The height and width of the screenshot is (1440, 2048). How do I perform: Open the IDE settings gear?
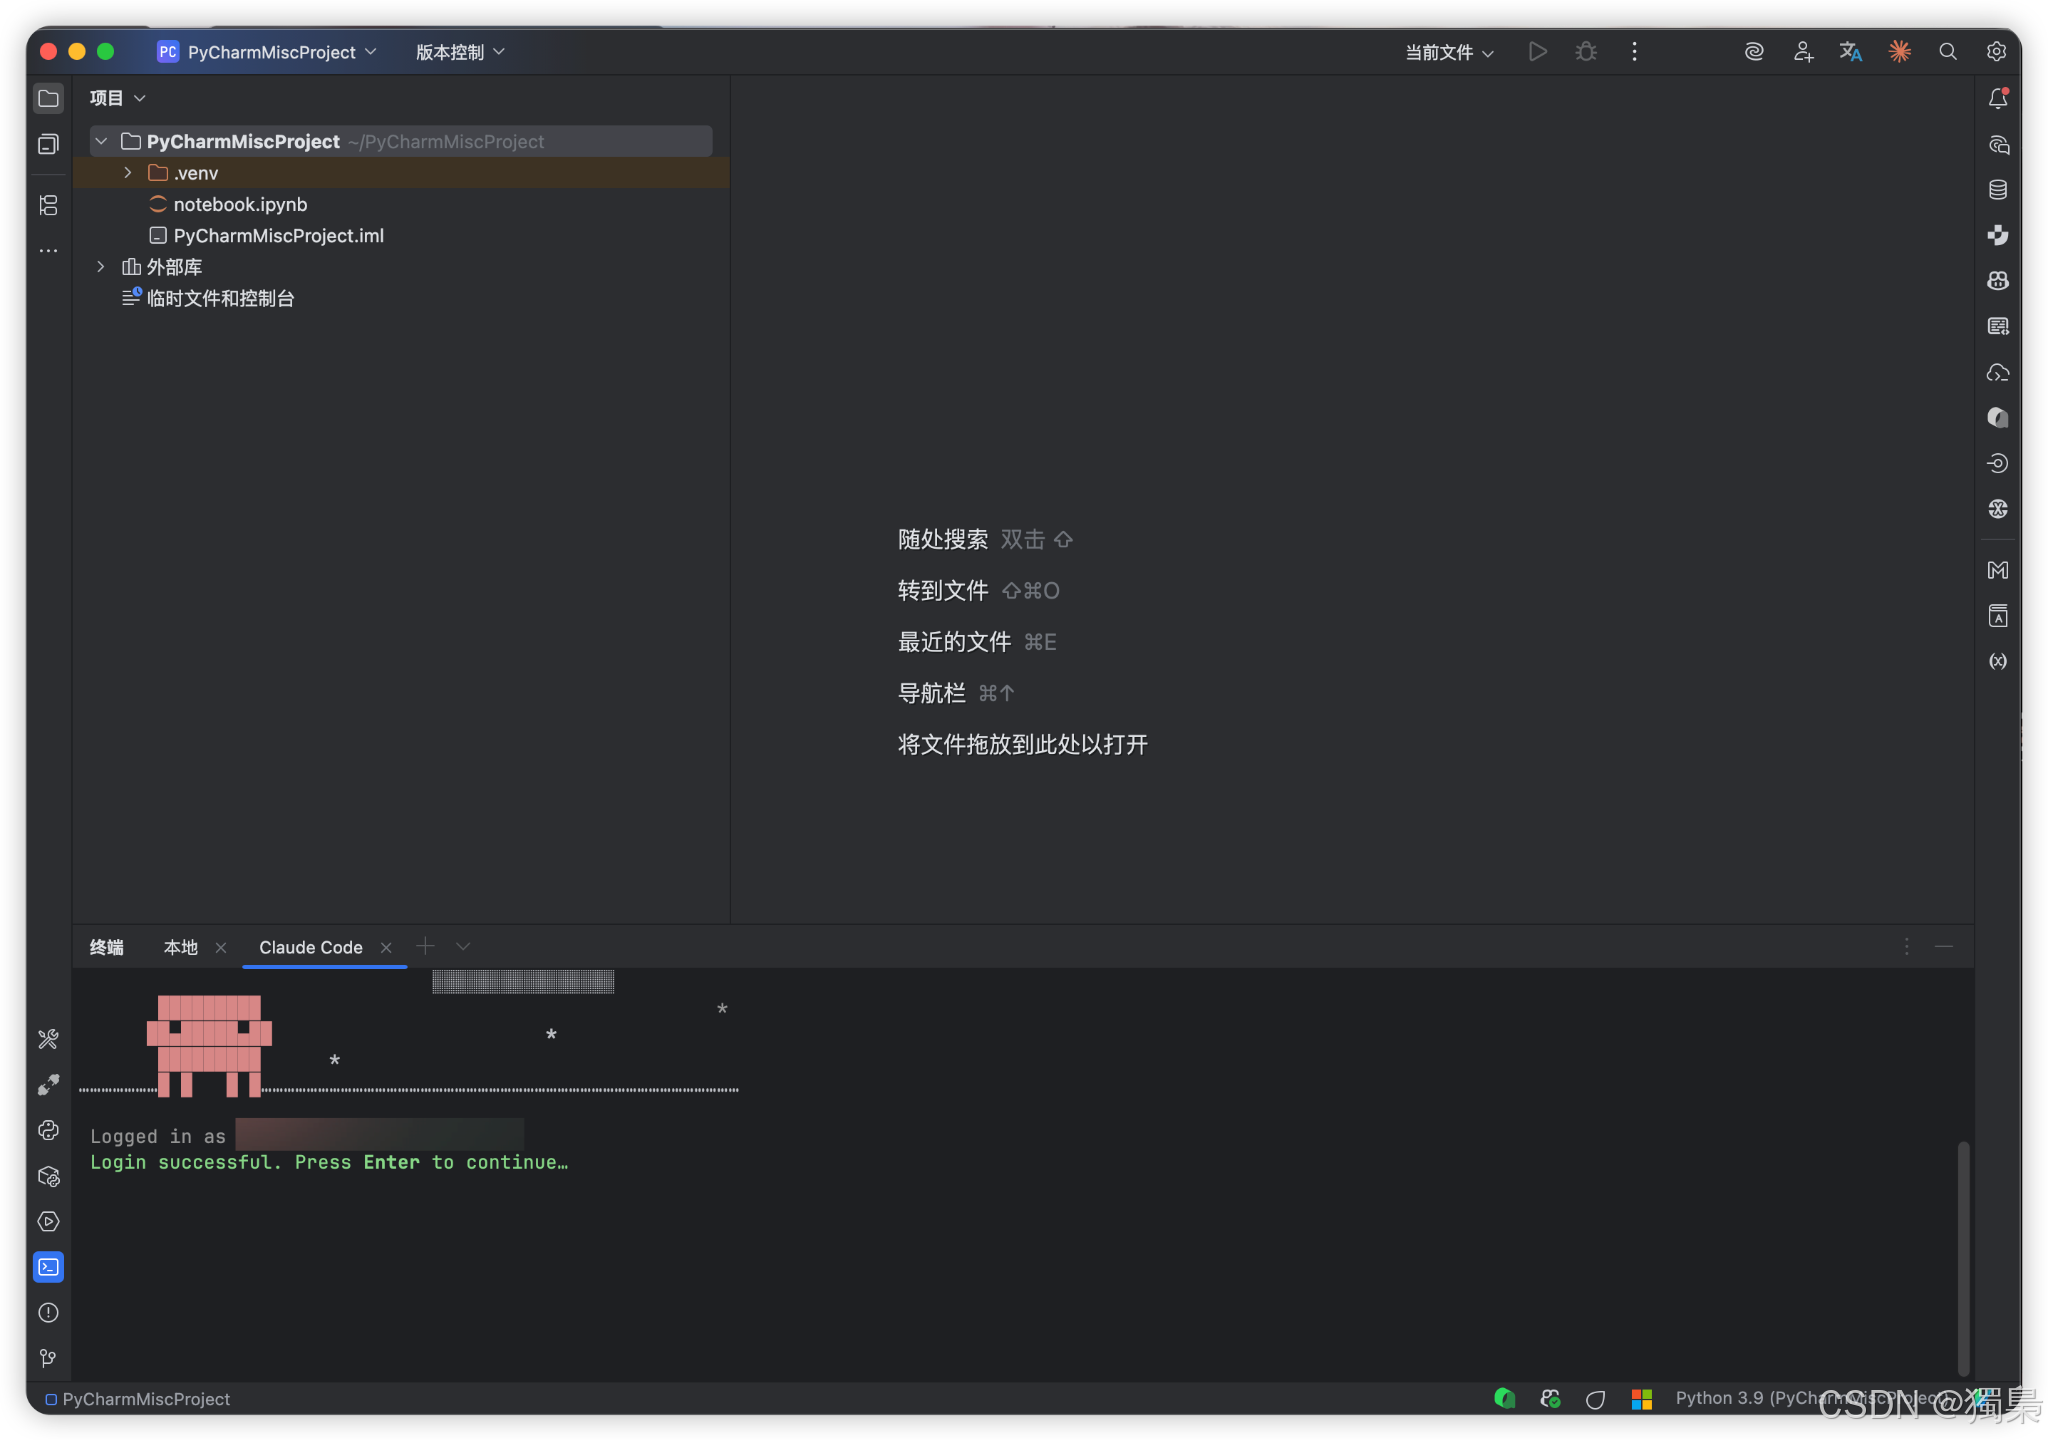(x=1996, y=52)
